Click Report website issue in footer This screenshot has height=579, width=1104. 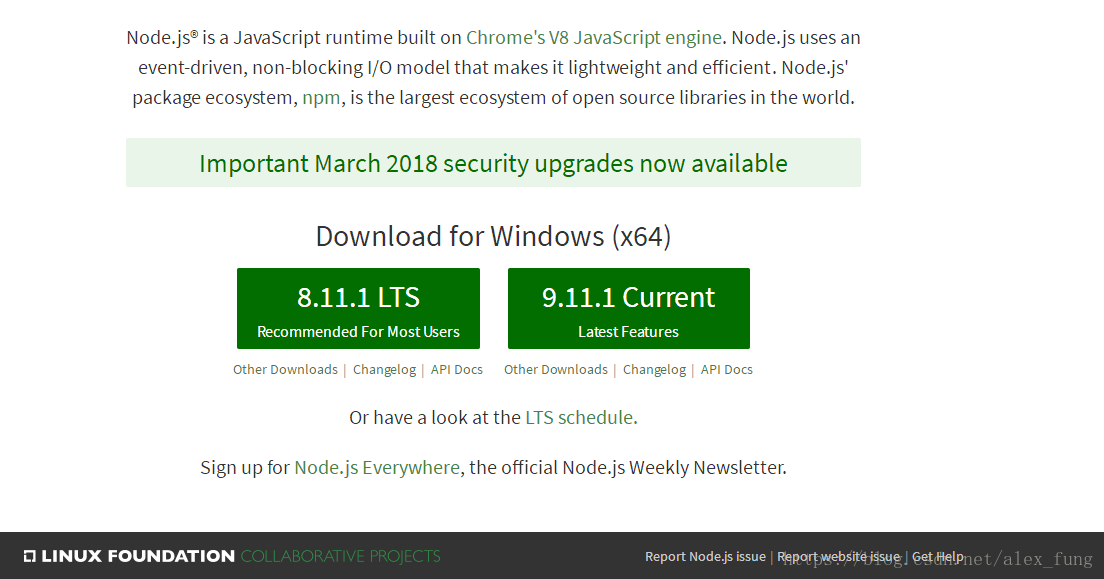pos(839,556)
